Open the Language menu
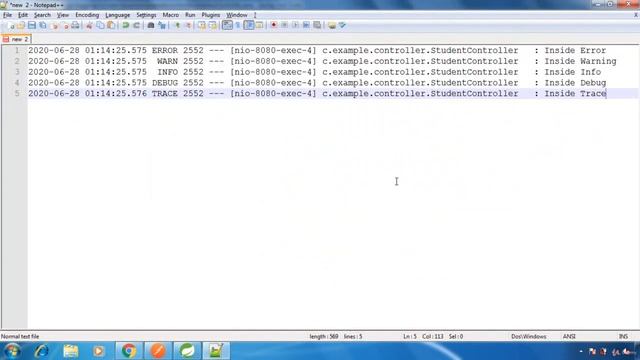This screenshot has height=360, width=640. (x=118, y=15)
